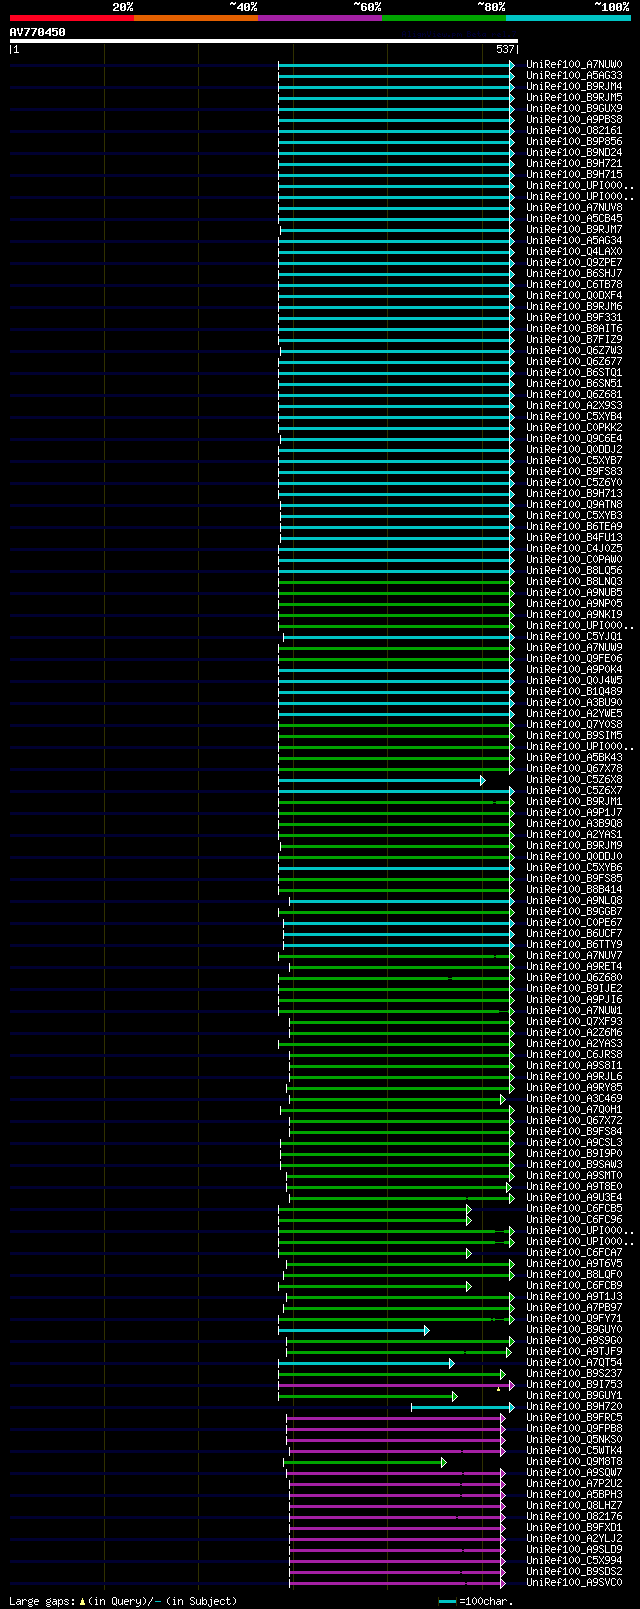
Task: Select the UniRef100_Q8LHZ7 label
Action: (574, 1506)
